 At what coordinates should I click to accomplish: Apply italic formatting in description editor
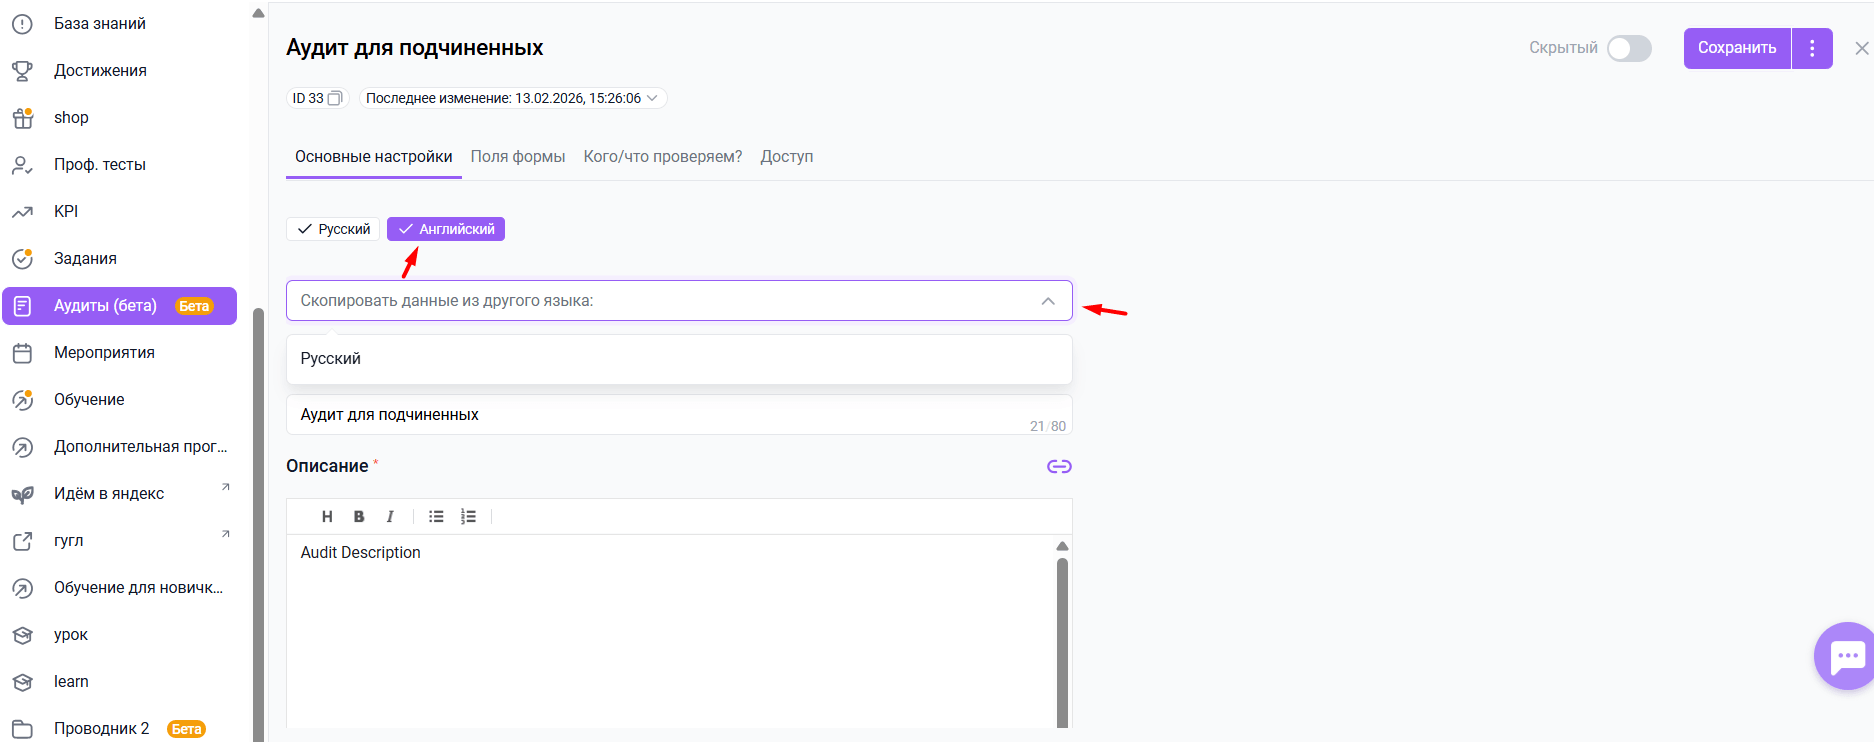(390, 517)
